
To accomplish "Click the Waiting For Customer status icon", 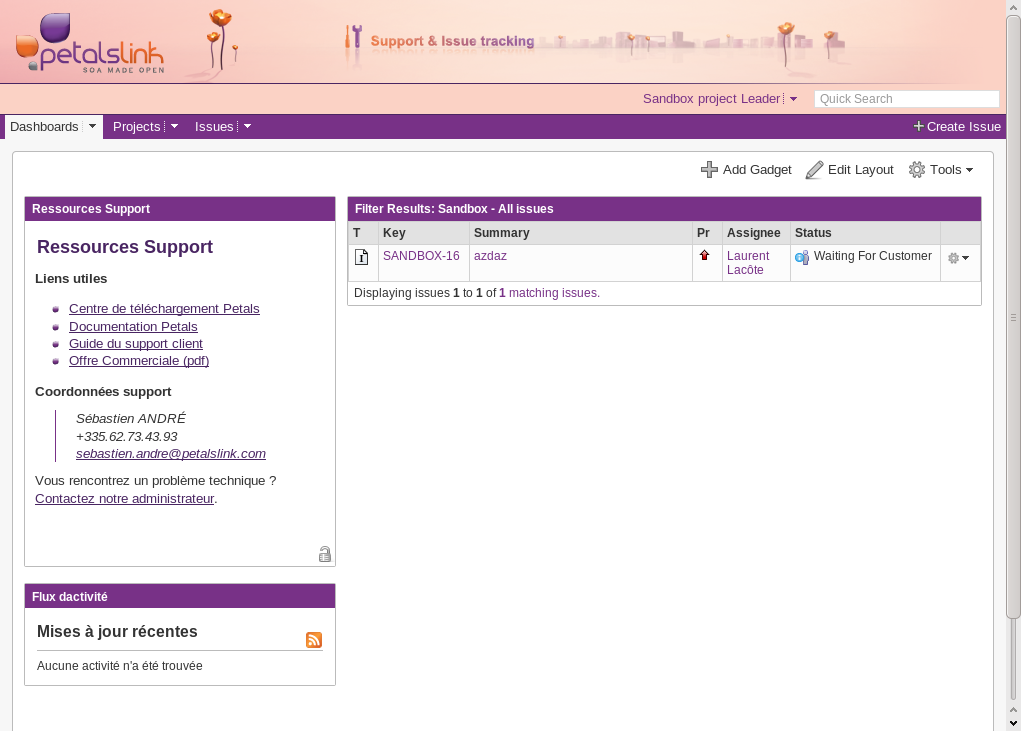I will pos(801,257).
